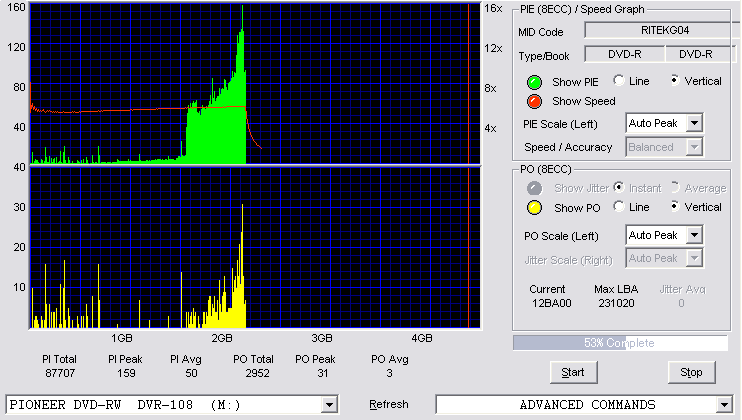Select Line mode for PO graph
The height and width of the screenshot is (420, 742).
click(618, 206)
